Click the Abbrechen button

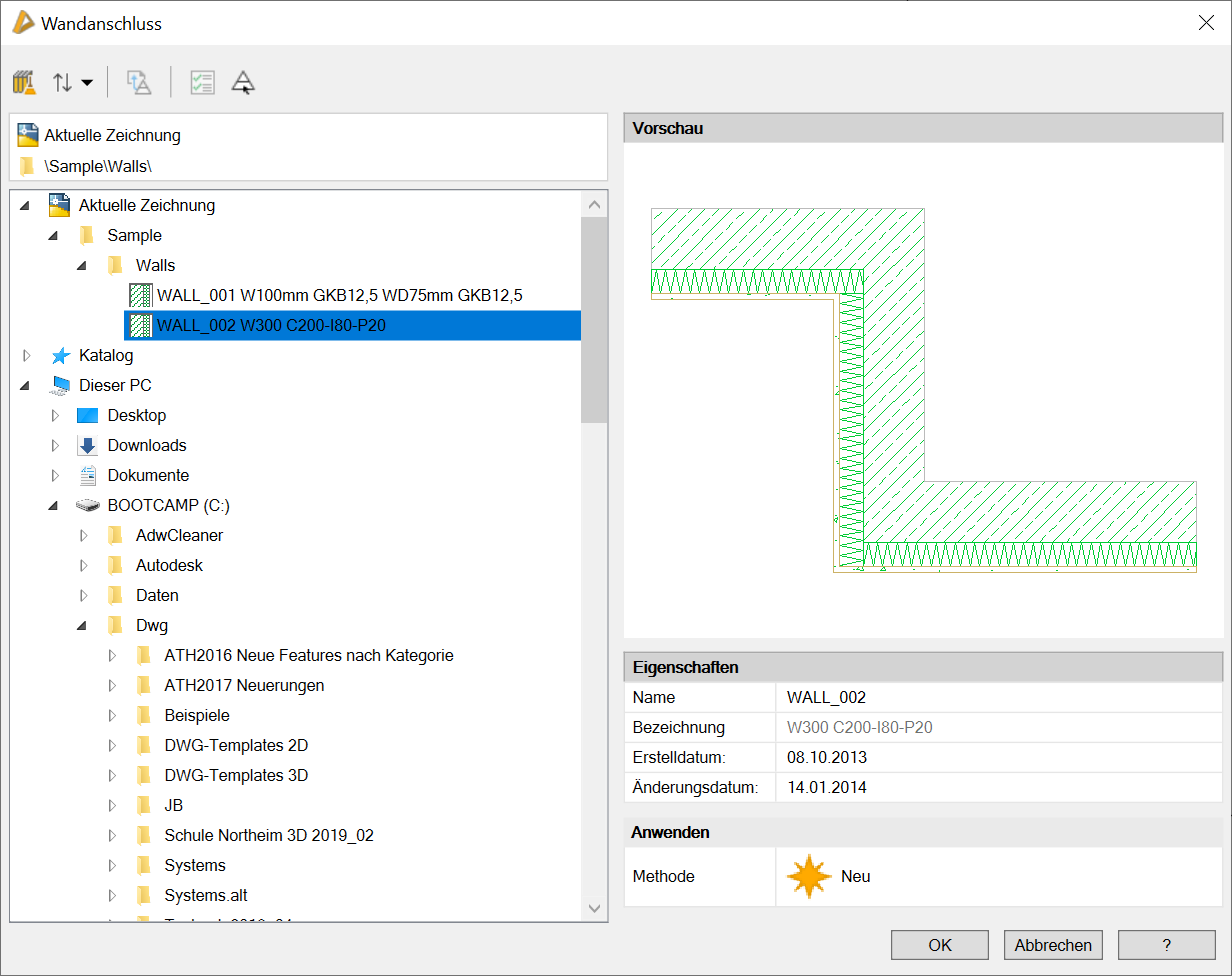tap(1053, 945)
